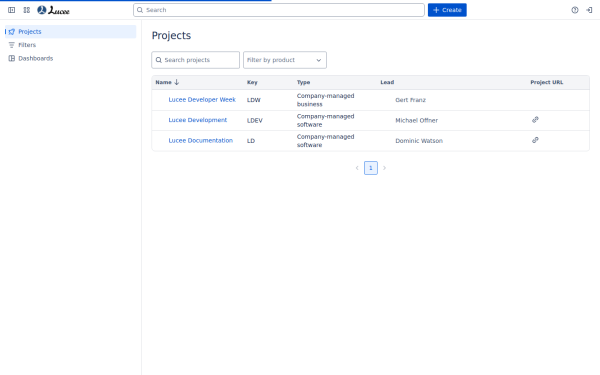Click the Lead column header
The width and height of the screenshot is (600, 375).
pyautogui.click(x=387, y=82)
